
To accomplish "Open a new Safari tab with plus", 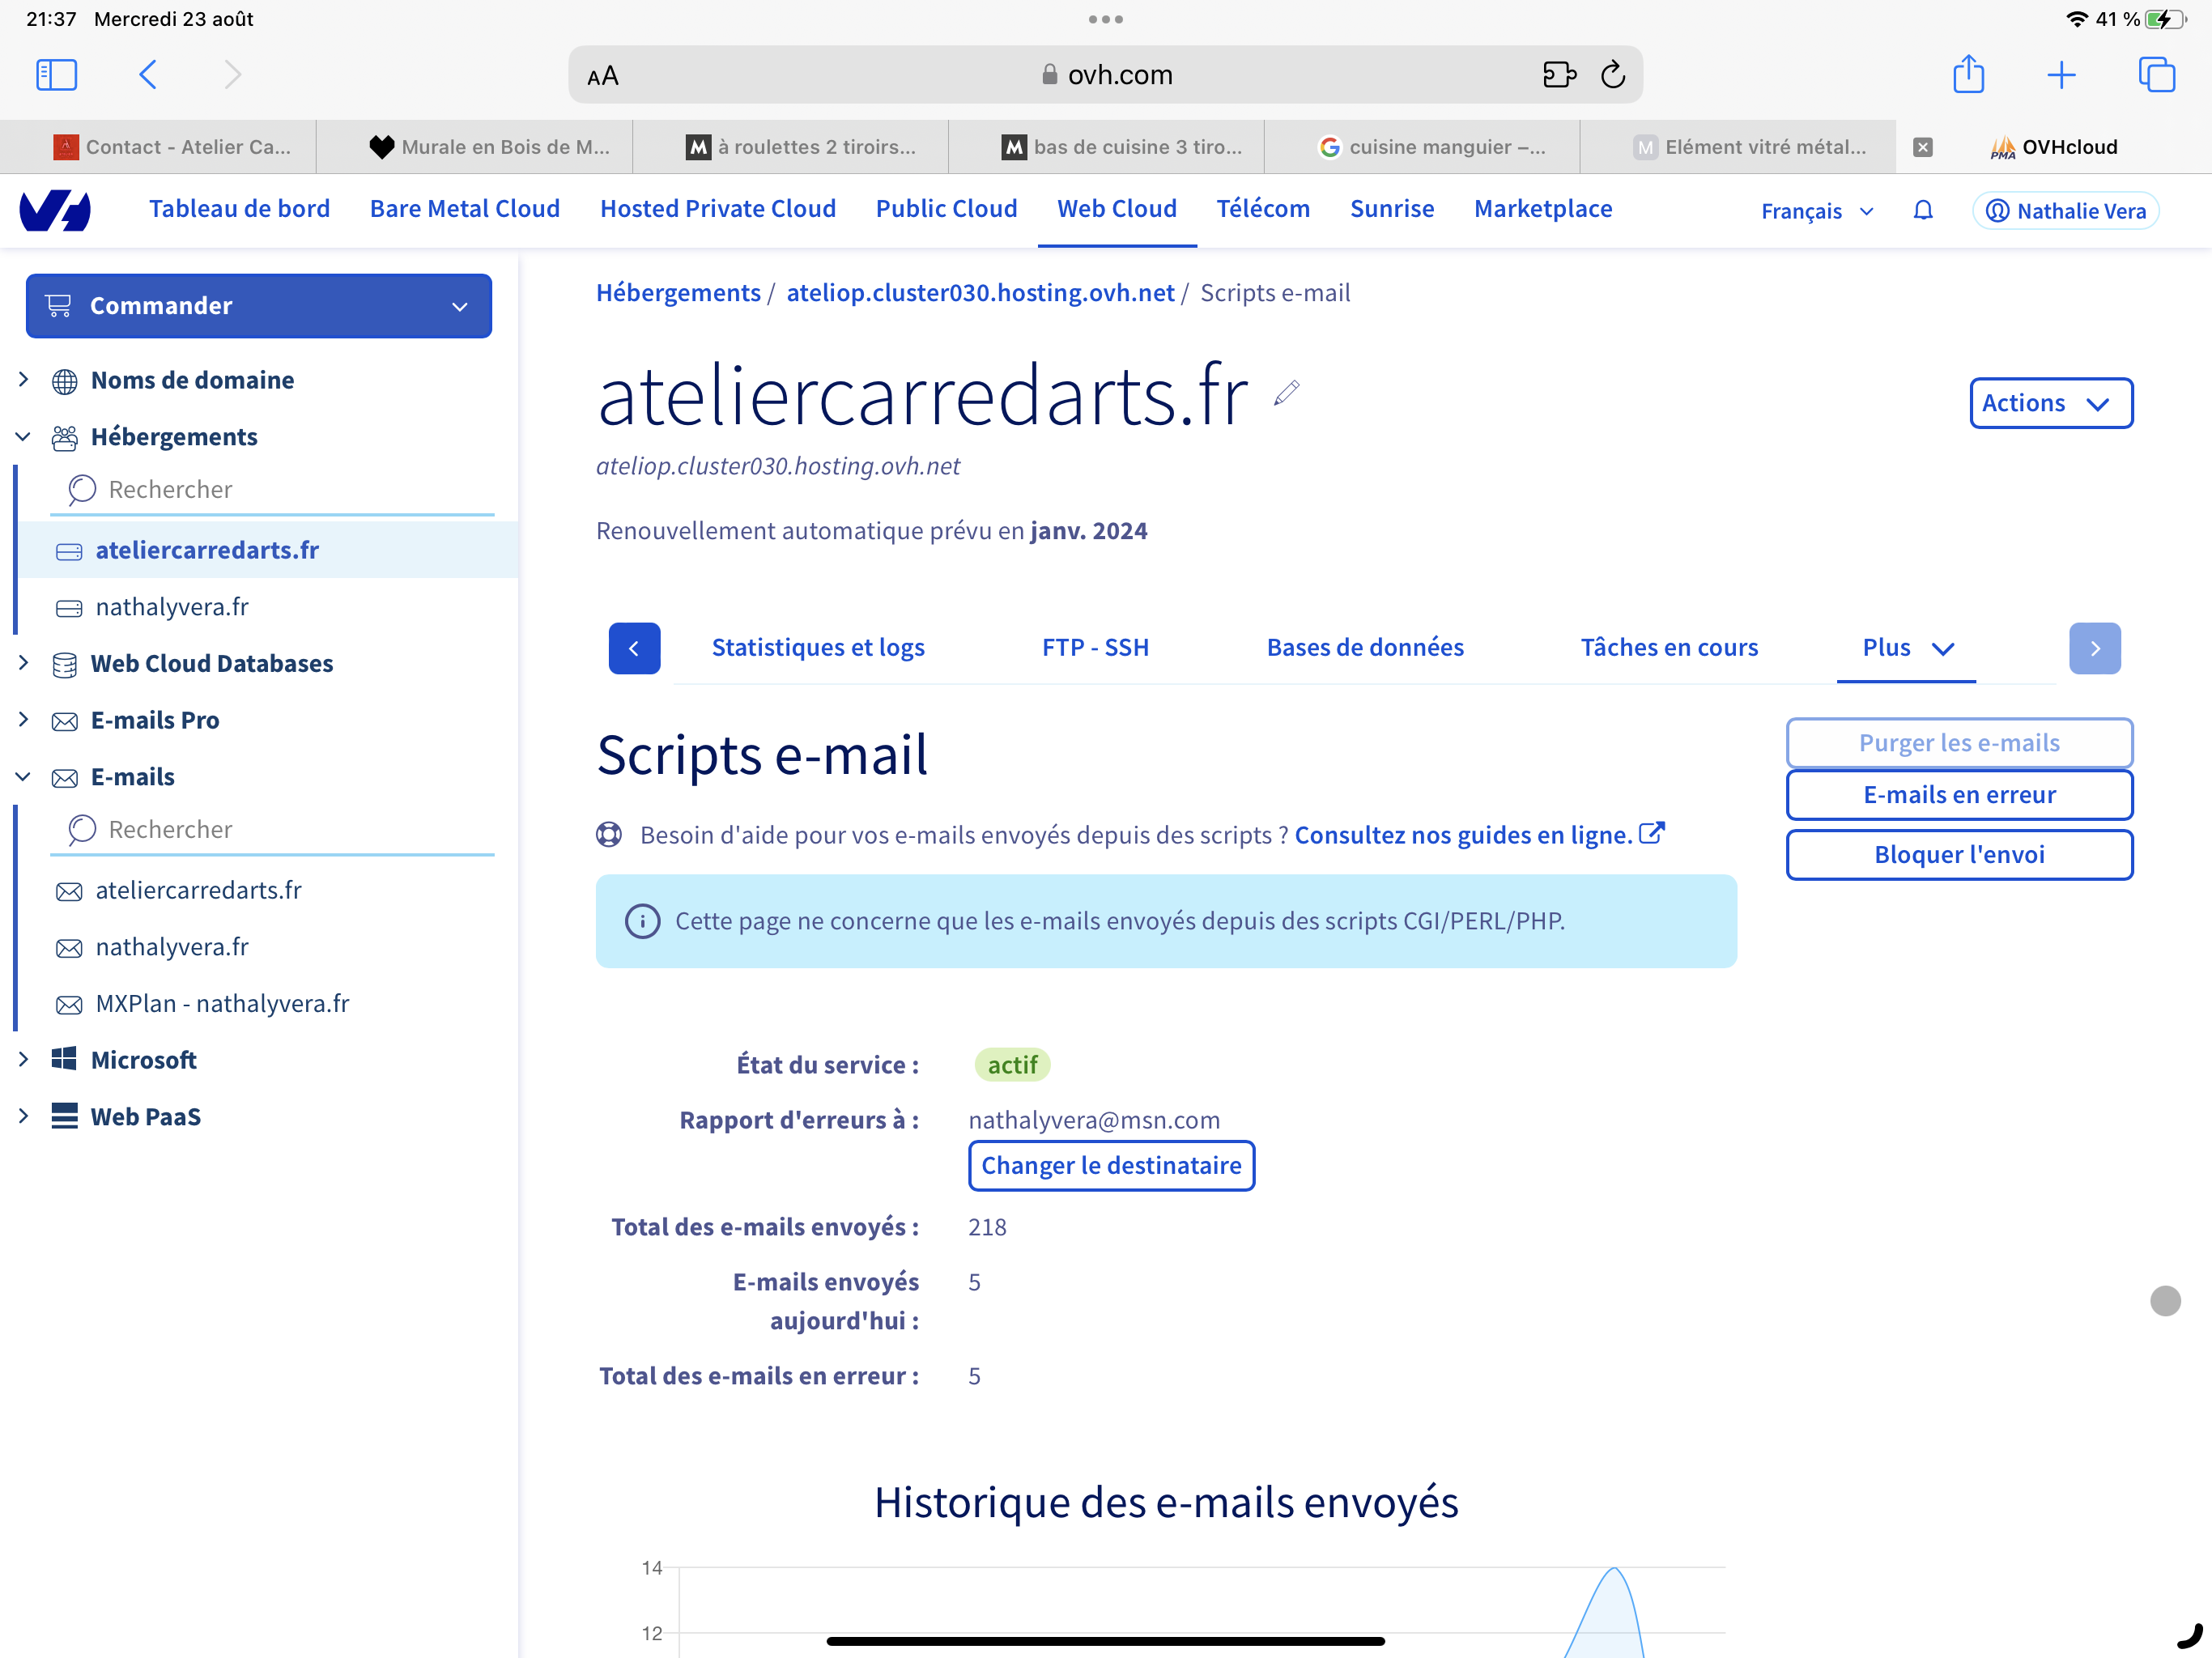I will click(x=2061, y=75).
